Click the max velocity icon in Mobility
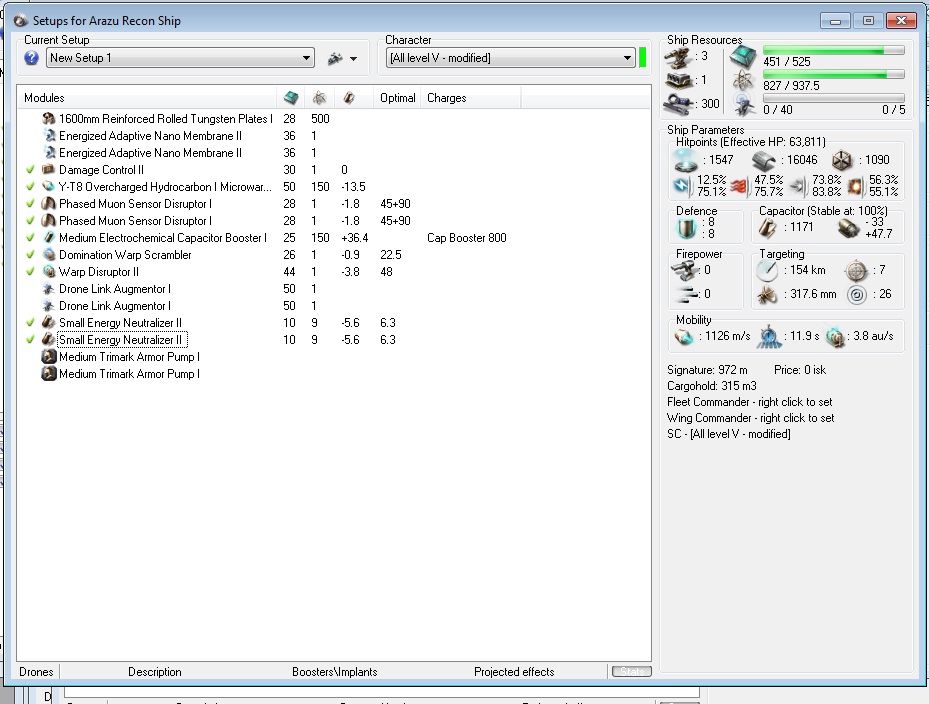This screenshot has width=929, height=704. 683,337
